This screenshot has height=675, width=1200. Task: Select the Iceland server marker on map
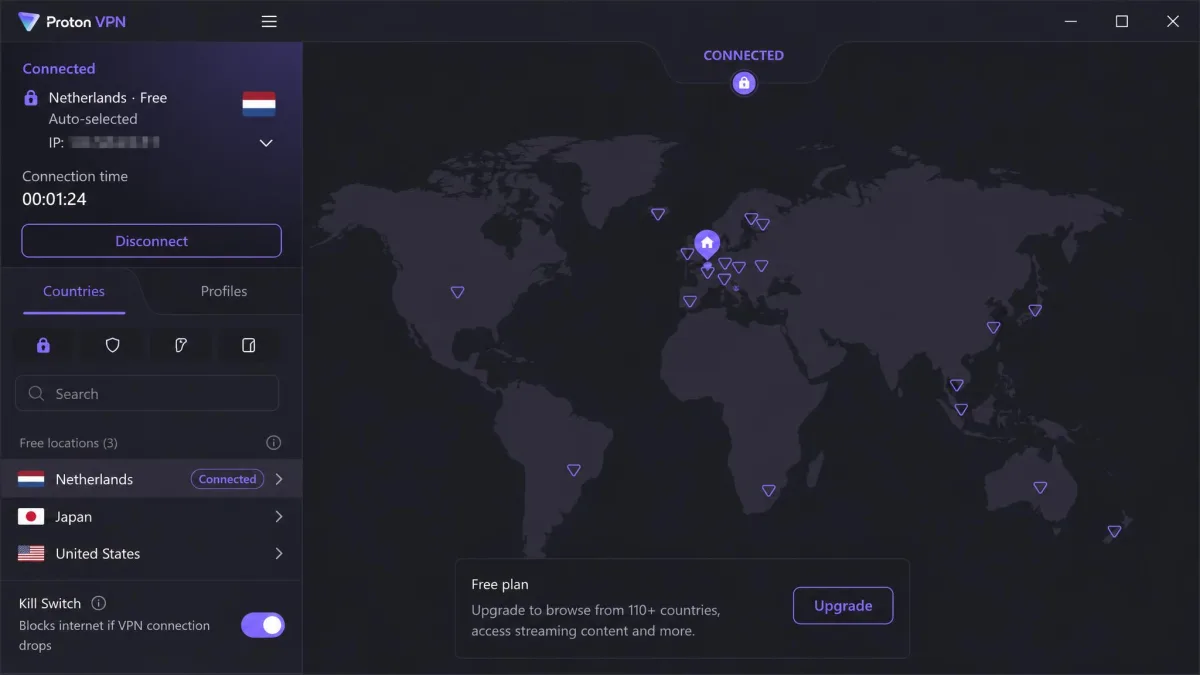click(658, 214)
